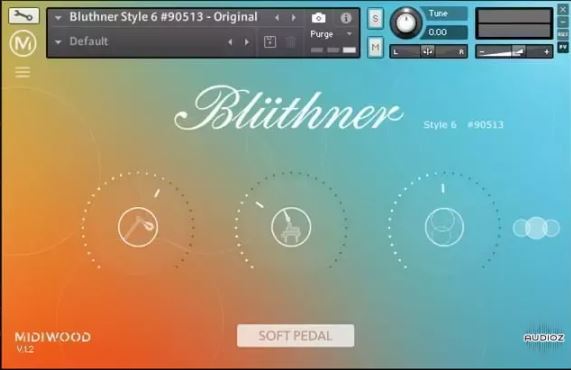Click the piano microphone knob icon
This screenshot has width=571, height=370.
point(291,227)
